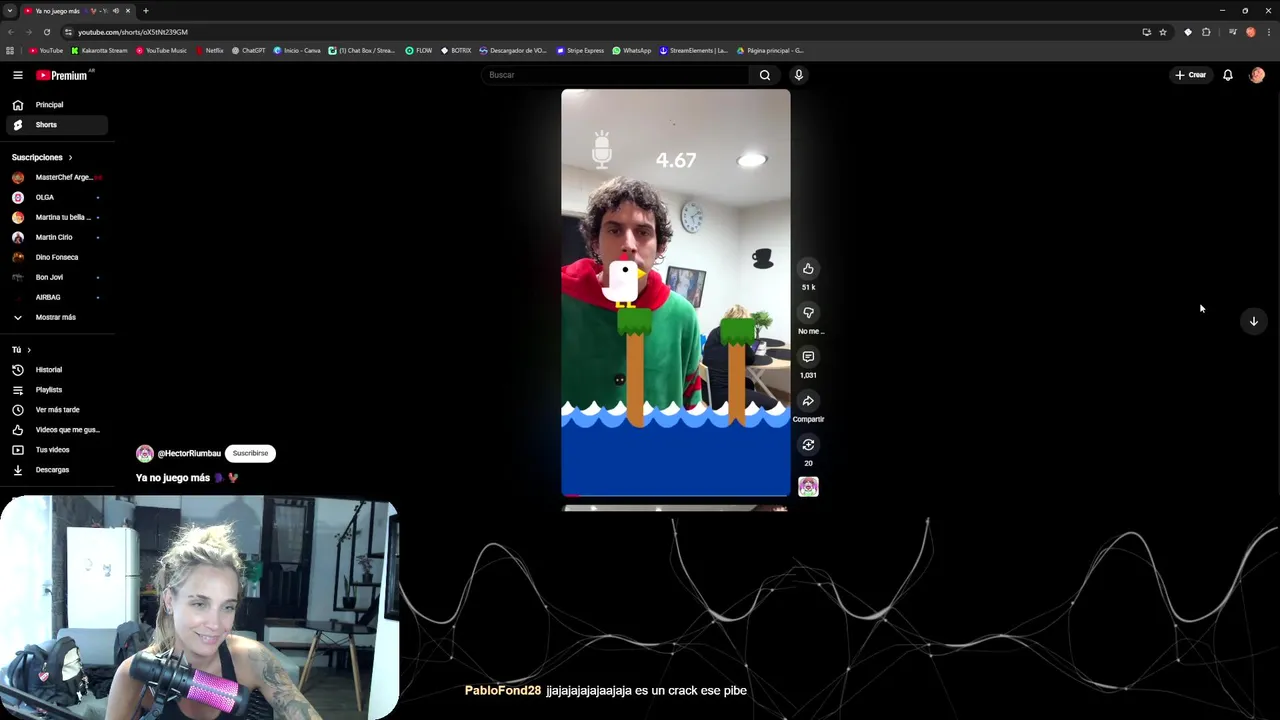Screen dimensions: 1280x720
Task: Open the tab search dropdown
Action: (x=9, y=11)
